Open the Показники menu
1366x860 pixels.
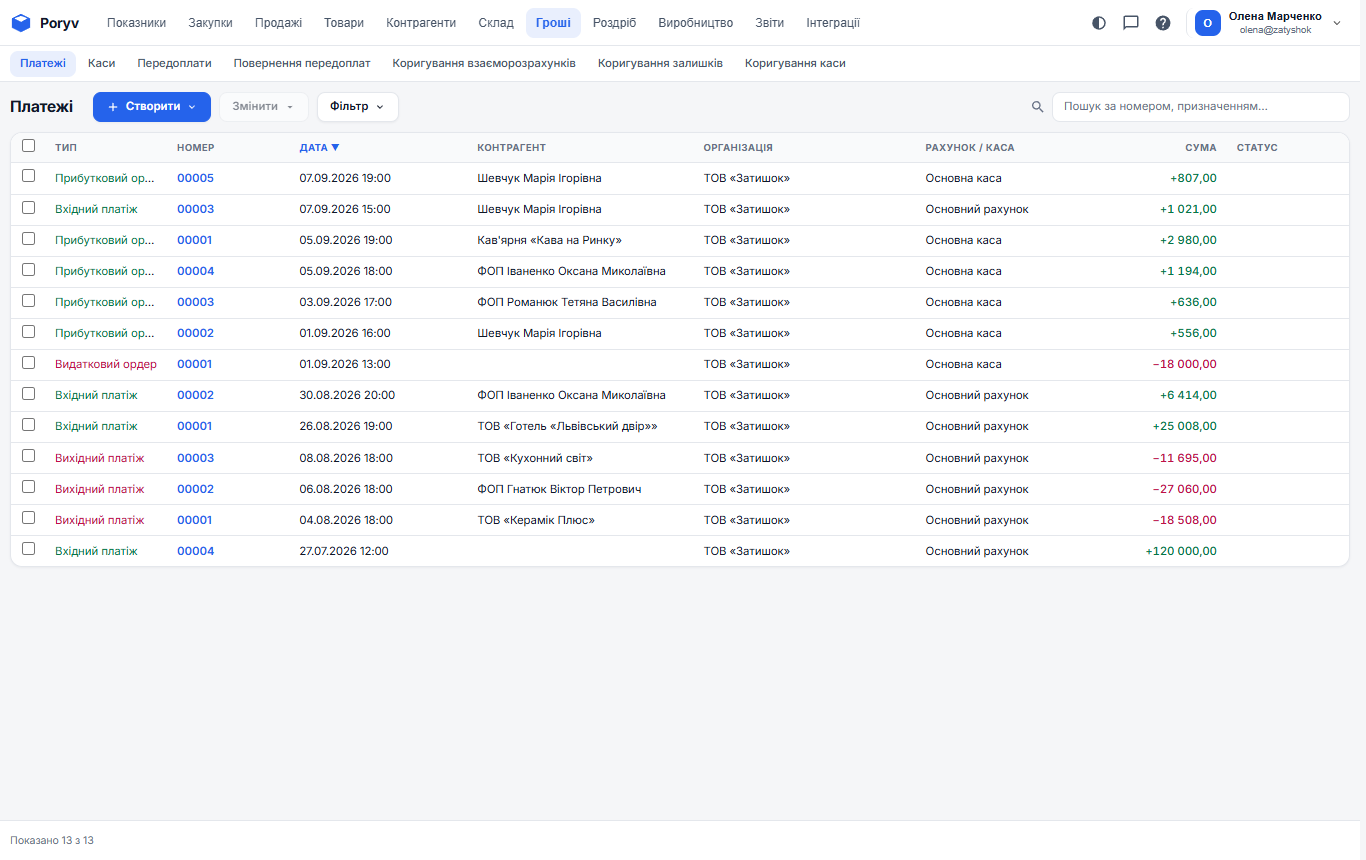[x=136, y=23]
